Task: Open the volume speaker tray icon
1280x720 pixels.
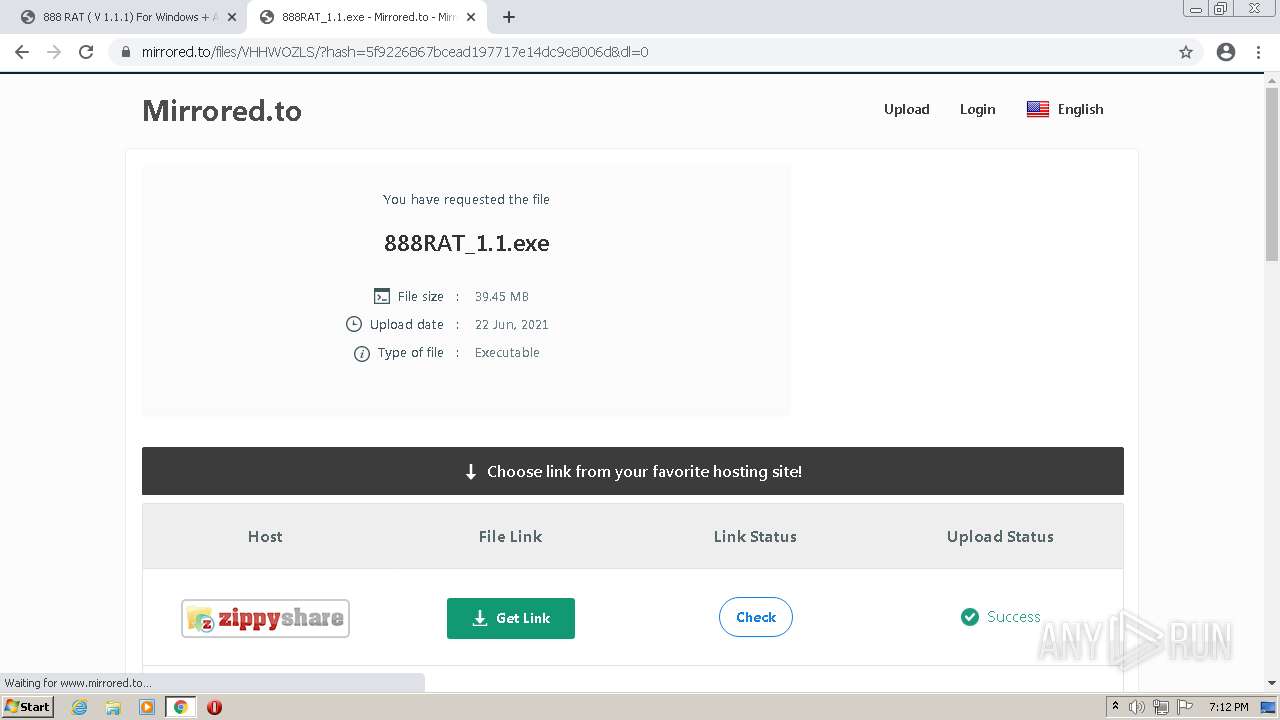Action: pos(1137,707)
